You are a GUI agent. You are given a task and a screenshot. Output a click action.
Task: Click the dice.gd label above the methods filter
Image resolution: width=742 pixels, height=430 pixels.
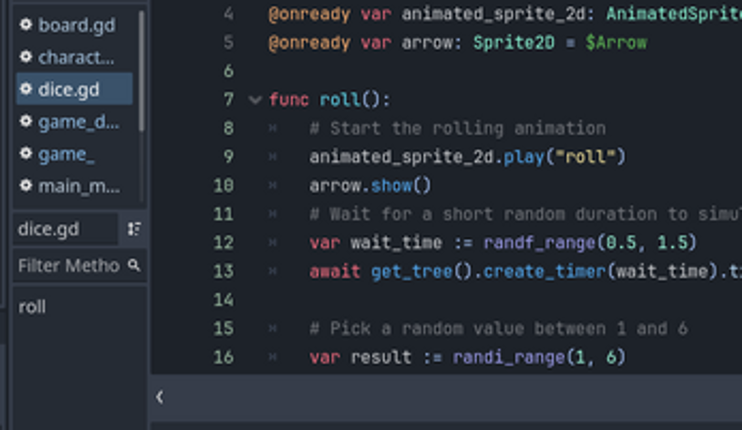48,229
